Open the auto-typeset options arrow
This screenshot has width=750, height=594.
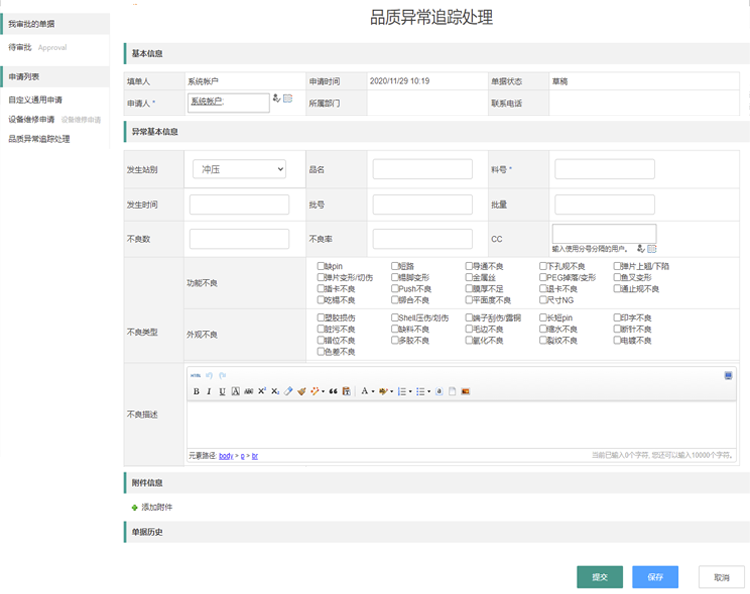click(323, 391)
